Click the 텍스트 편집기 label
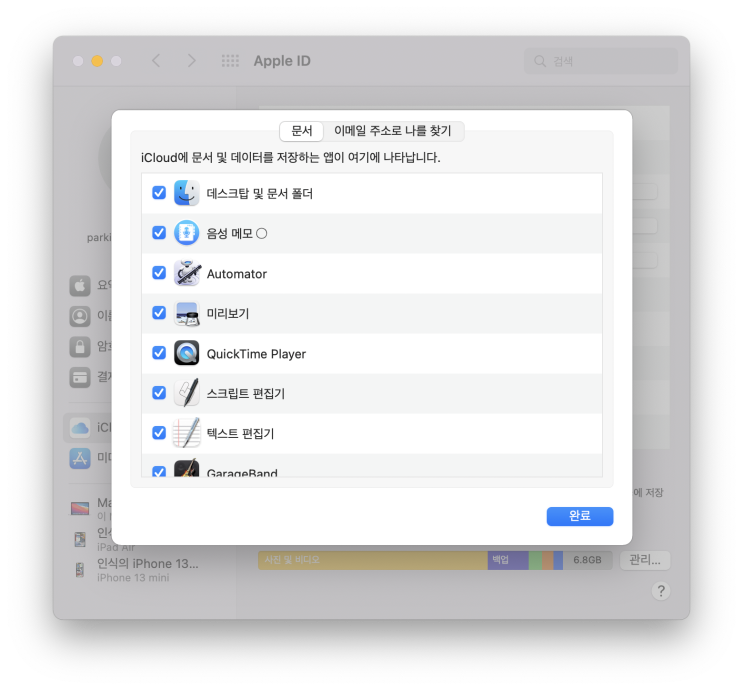743x690 pixels. click(240, 434)
